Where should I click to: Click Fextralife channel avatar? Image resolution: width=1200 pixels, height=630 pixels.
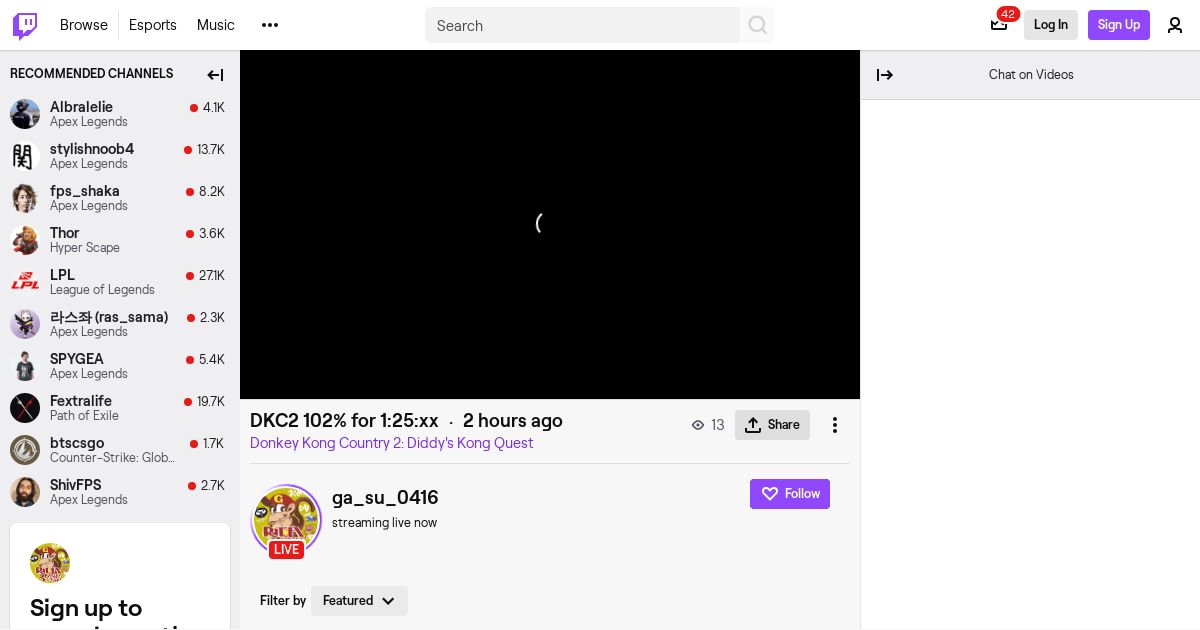25,408
